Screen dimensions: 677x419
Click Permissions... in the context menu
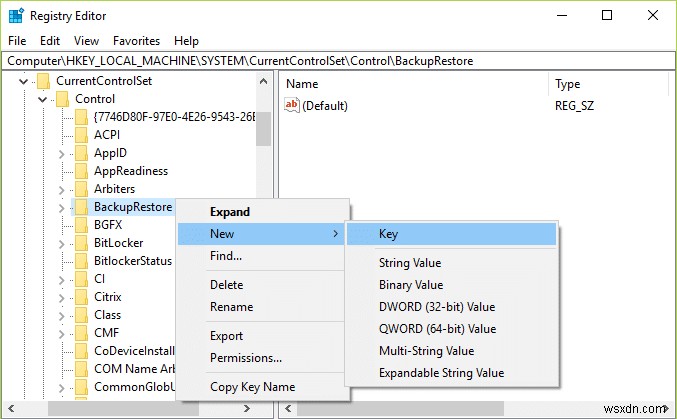pyautogui.click(x=246, y=357)
